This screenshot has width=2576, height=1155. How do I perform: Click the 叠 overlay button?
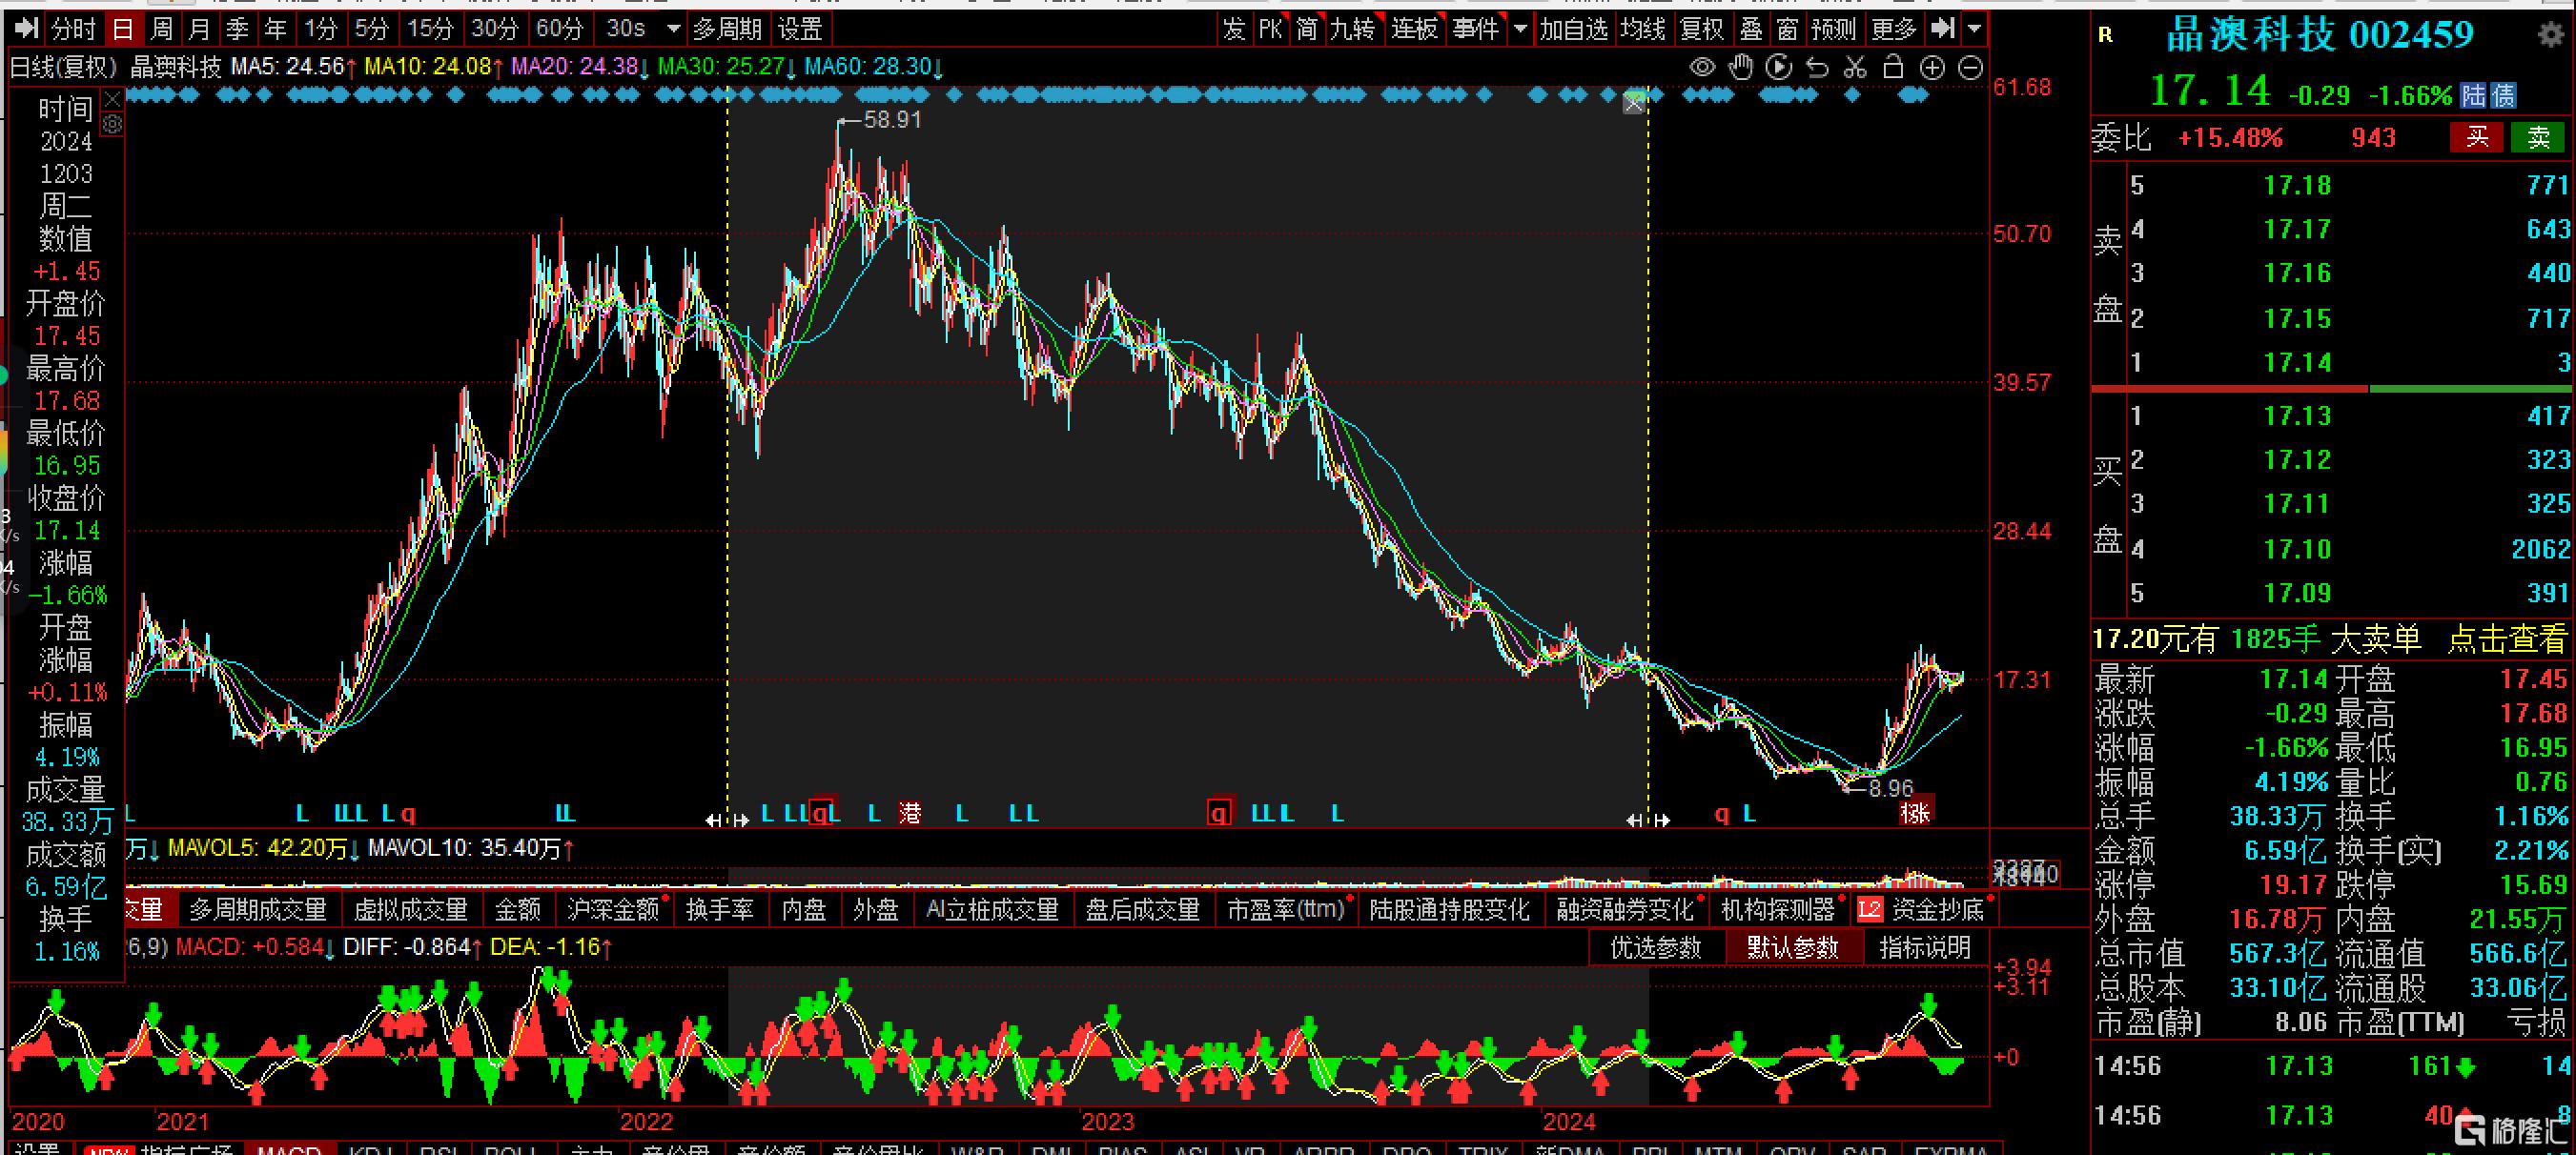coord(1751,29)
